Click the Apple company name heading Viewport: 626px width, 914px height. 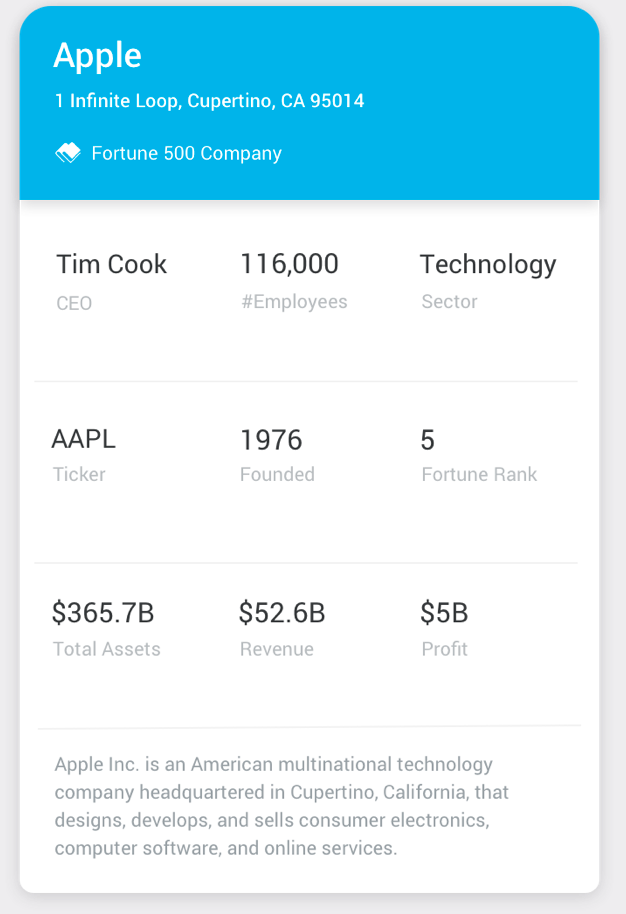[97, 56]
